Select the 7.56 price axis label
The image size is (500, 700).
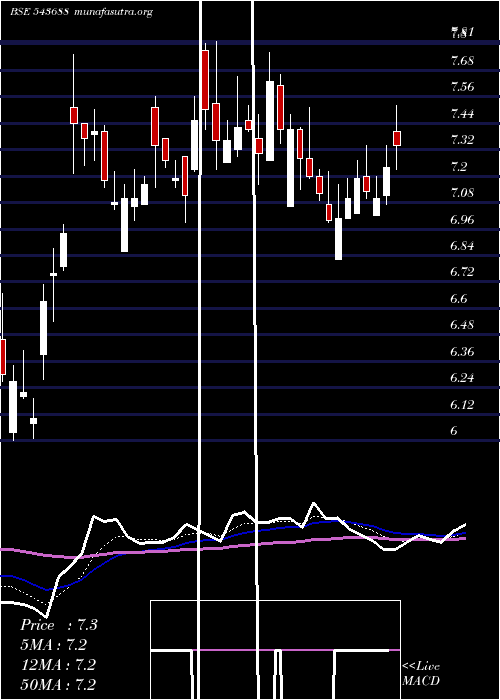462,87
